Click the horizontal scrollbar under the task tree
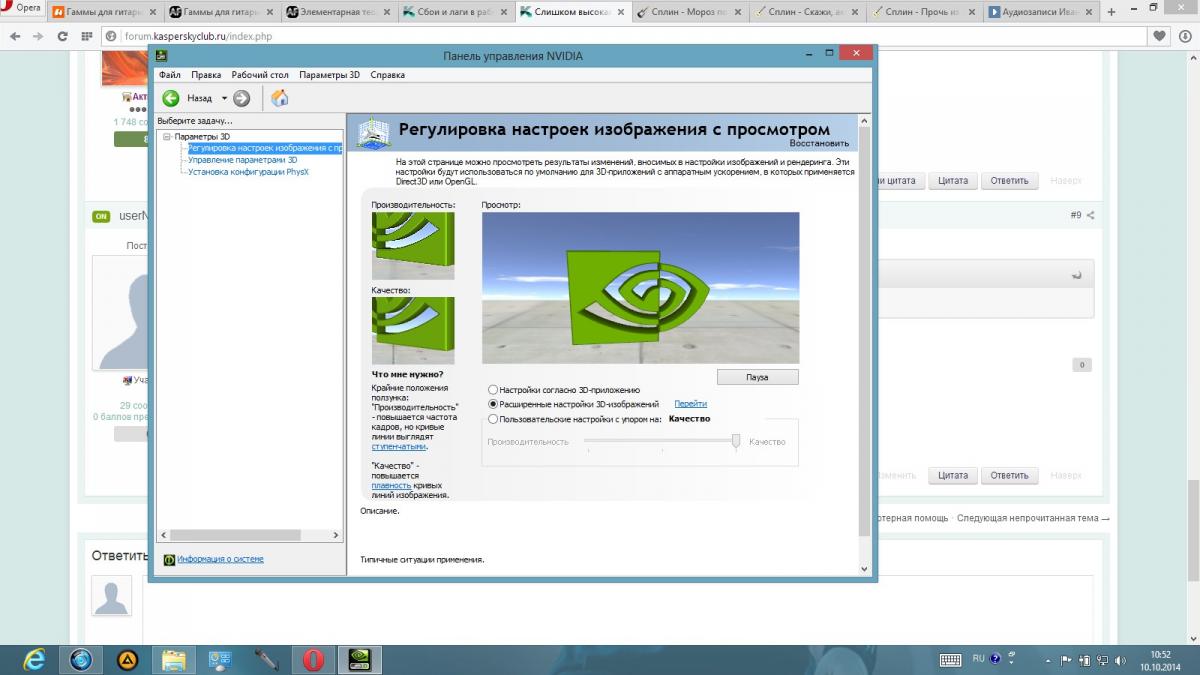 click(235, 535)
